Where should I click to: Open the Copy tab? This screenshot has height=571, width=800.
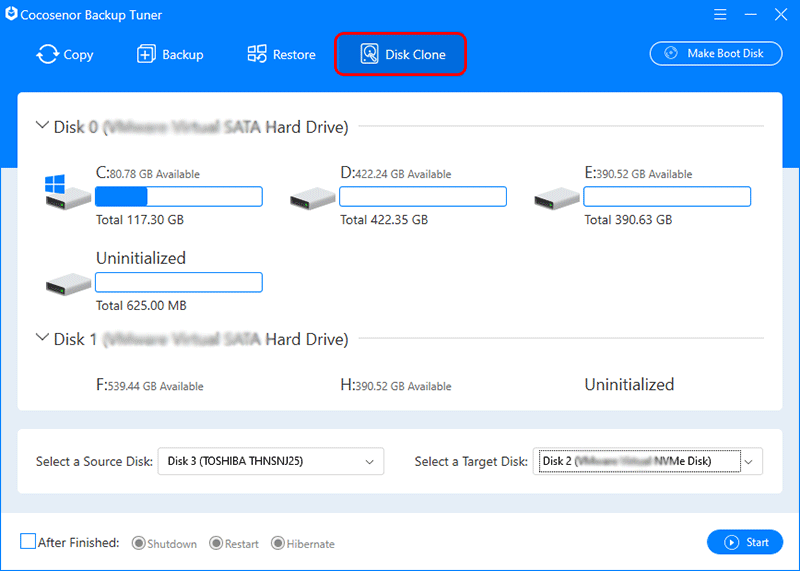65,54
